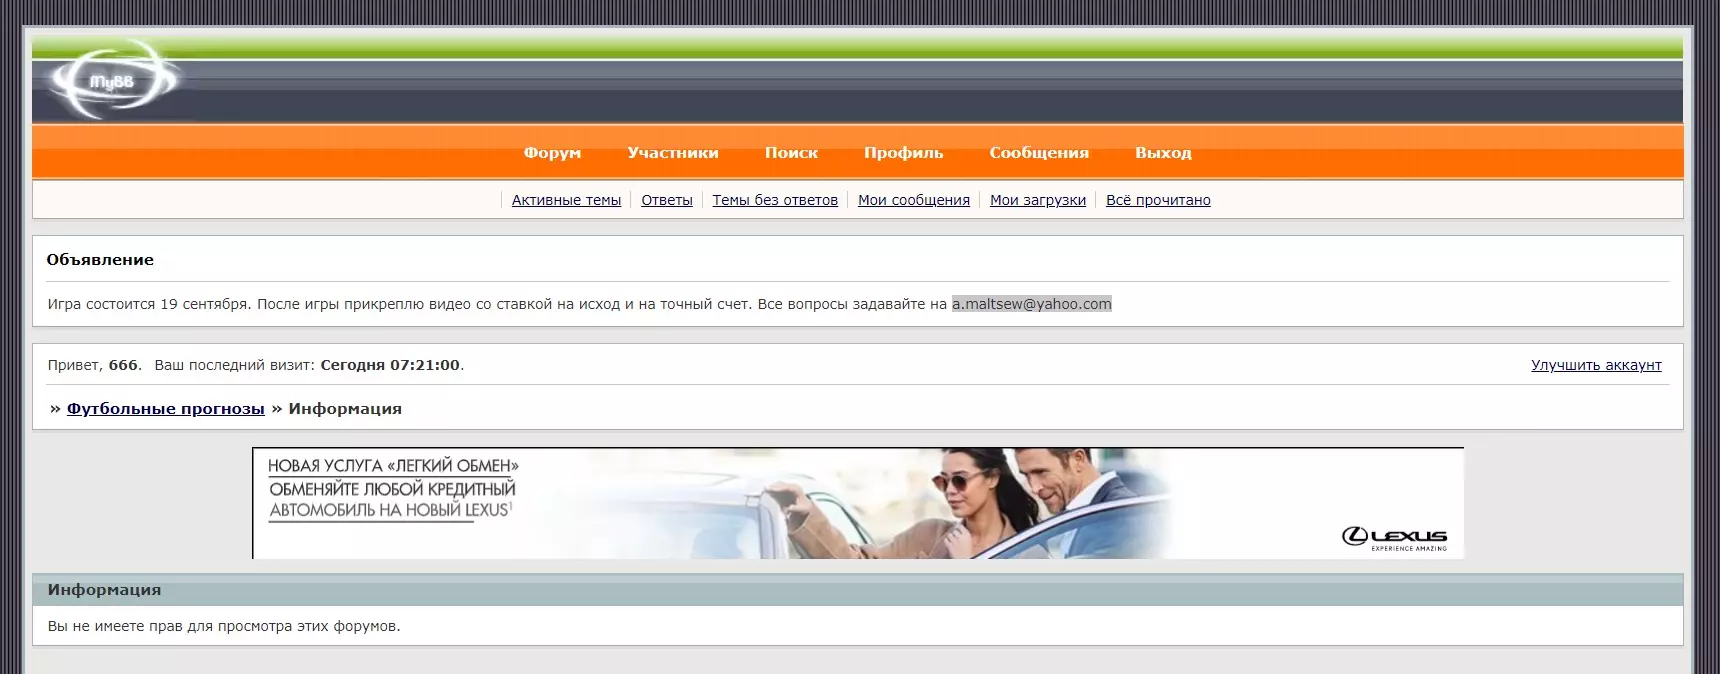Open the Lexus advertisement banner
This screenshot has height=674, width=1720.
[858, 503]
